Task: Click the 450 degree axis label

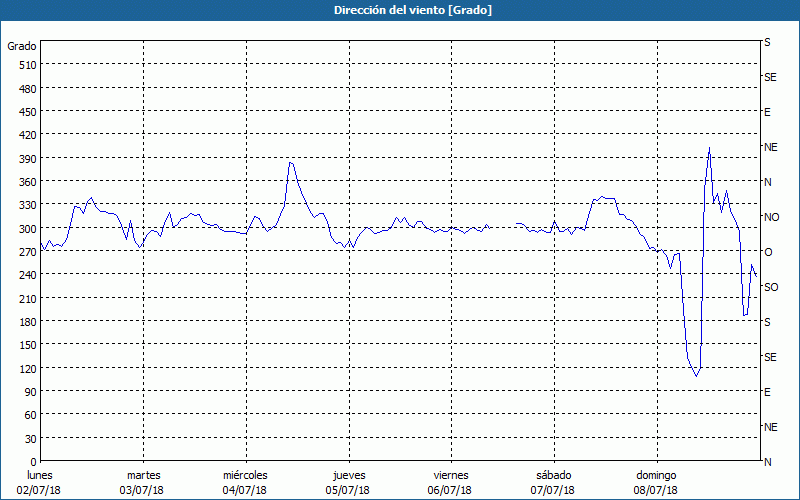Action: tap(28, 112)
